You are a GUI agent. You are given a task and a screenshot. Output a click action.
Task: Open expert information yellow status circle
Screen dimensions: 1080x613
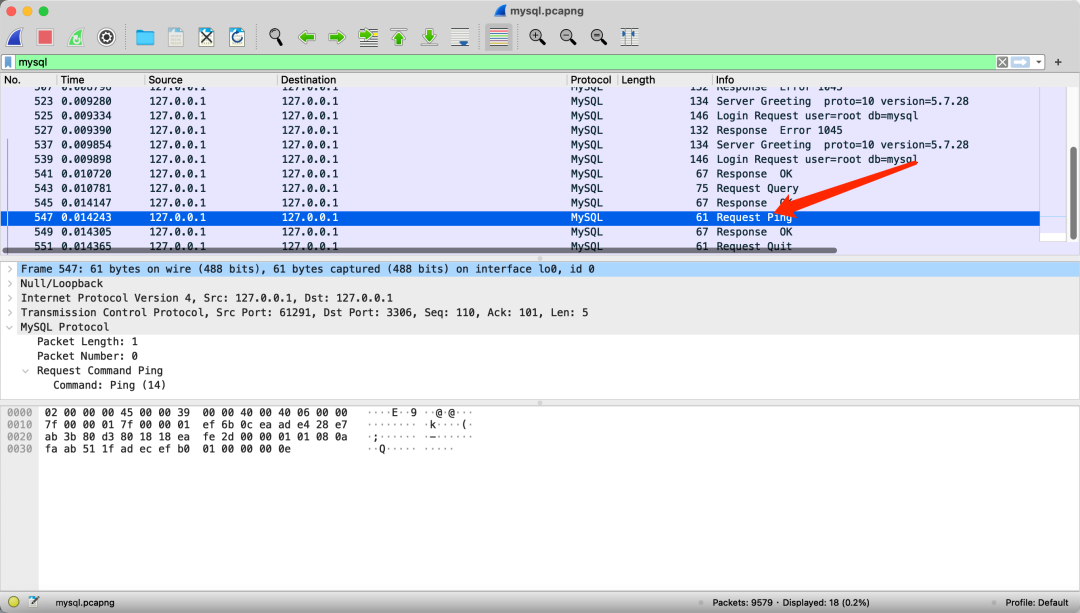[x=13, y=602]
